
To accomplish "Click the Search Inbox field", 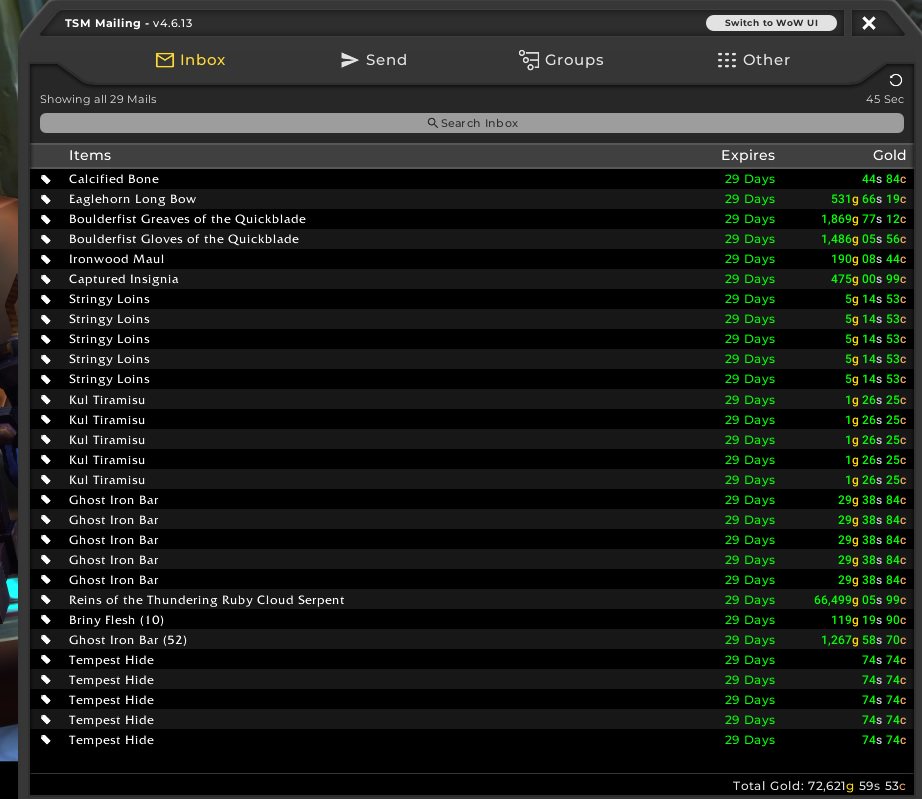I will pyautogui.click(x=473, y=123).
